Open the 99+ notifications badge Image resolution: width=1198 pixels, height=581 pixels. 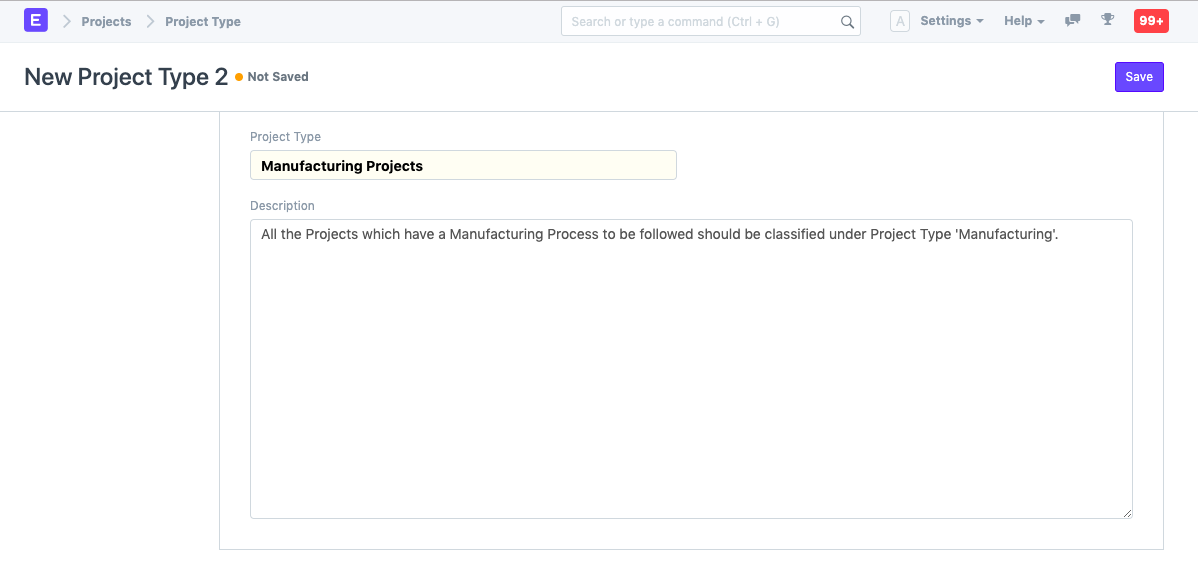point(1151,21)
